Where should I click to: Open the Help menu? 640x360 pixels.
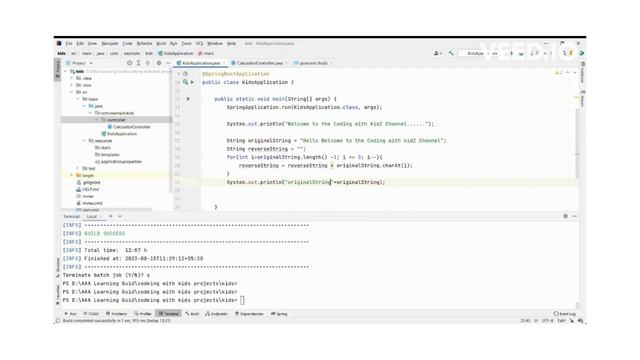click(x=231, y=43)
